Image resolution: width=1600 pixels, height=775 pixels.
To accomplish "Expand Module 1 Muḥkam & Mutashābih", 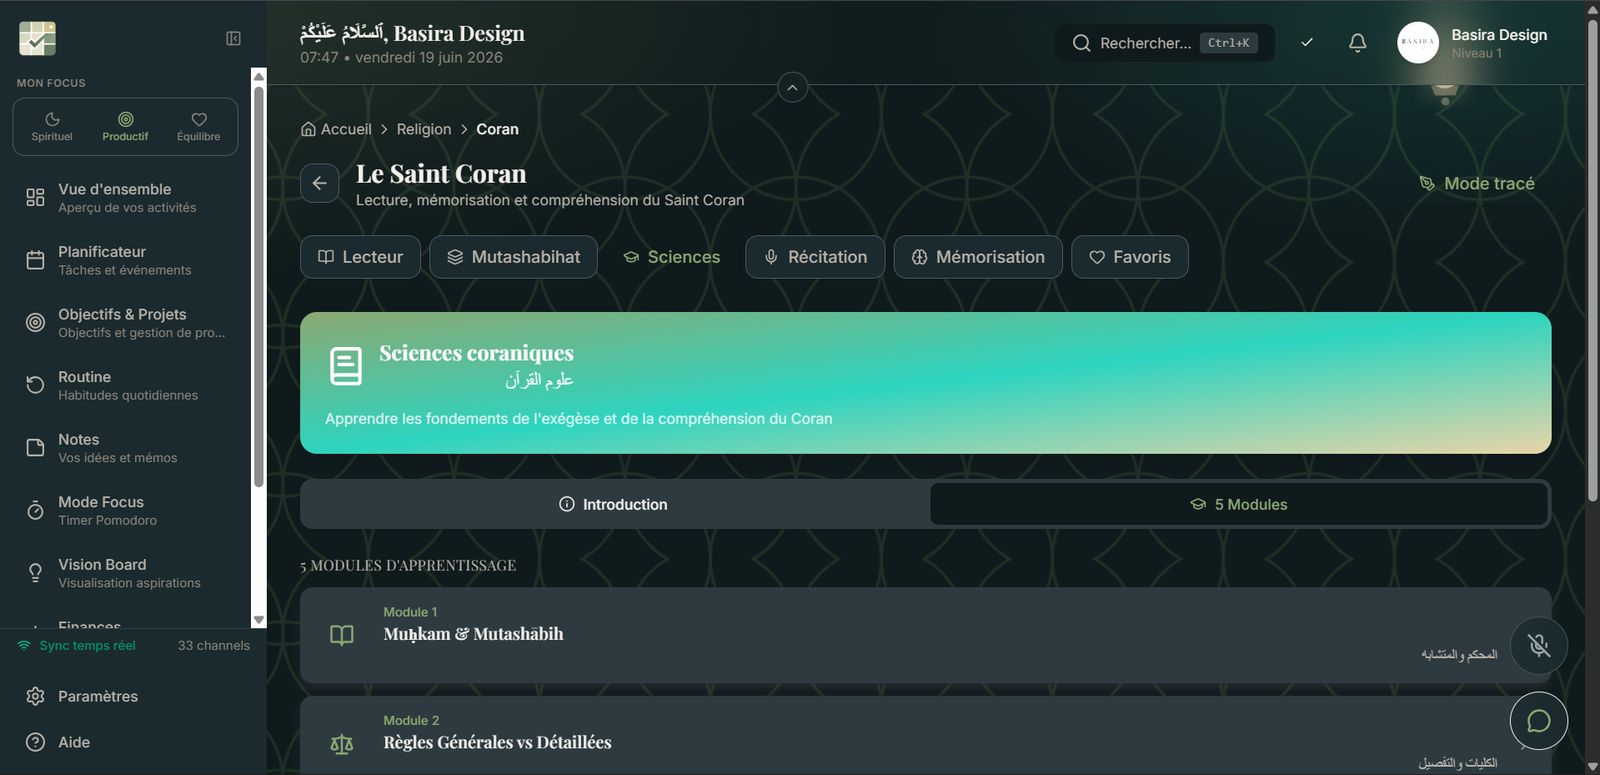I will click(x=926, y=635).
